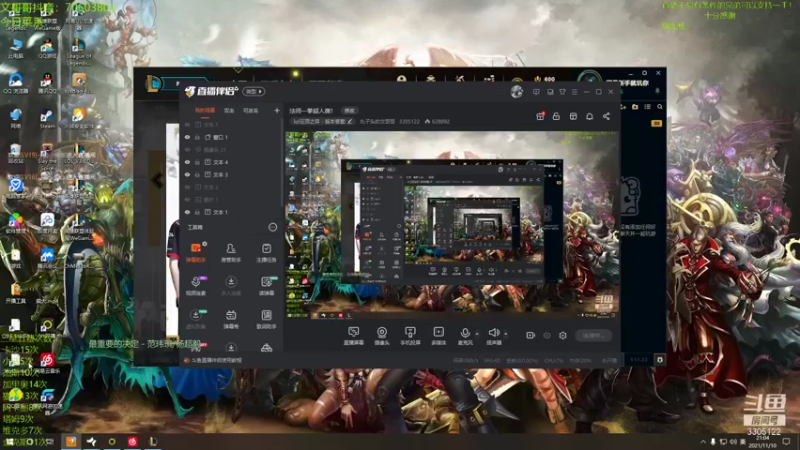The width and height of the screenshot is (800, 450).
Task: Open the mode switch dropdown beside logo
Action: [x=254, y=91]
